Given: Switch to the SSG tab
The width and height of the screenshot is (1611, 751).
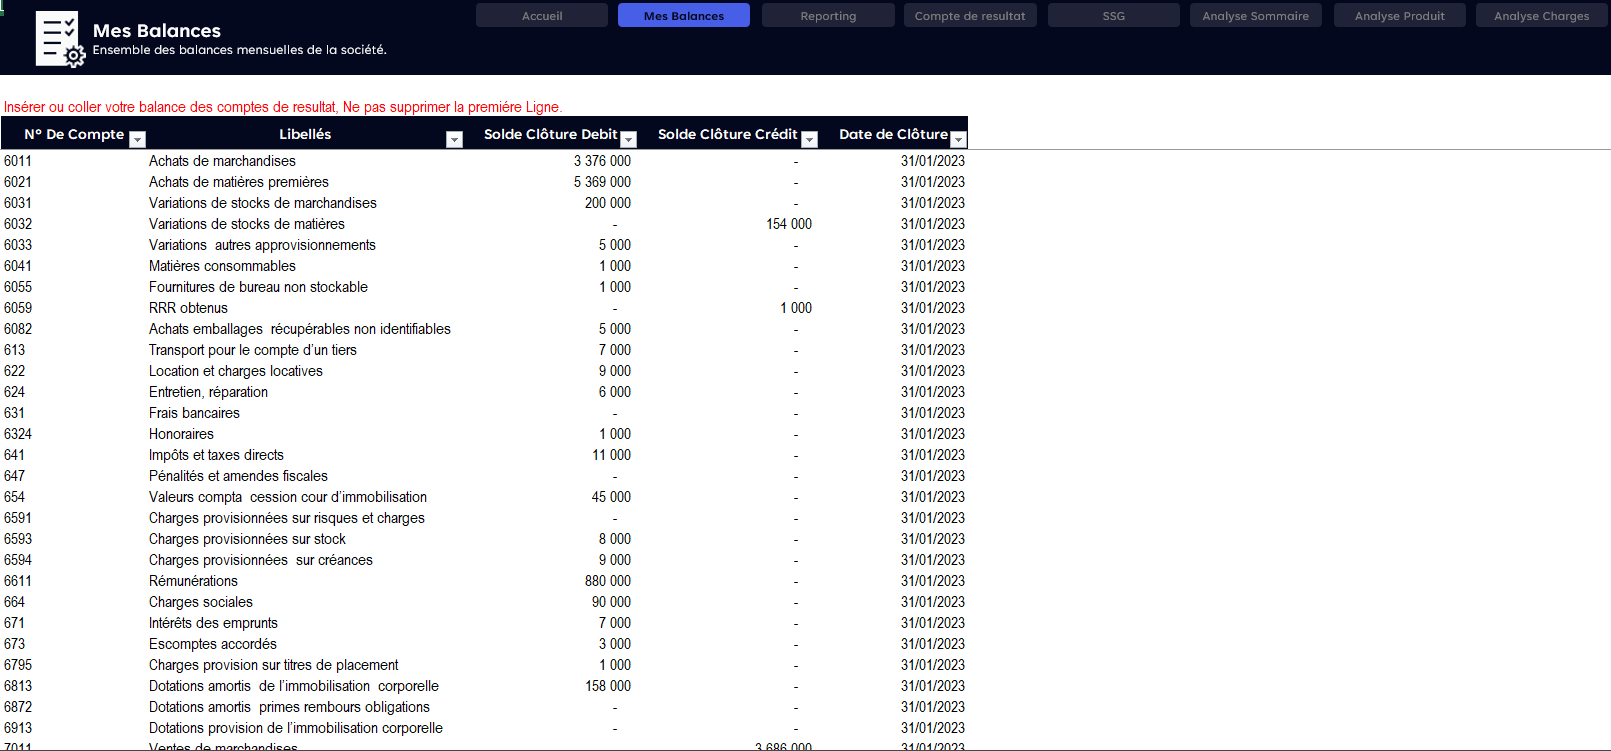Looking at the screenshot, I should pos(1114,16).
